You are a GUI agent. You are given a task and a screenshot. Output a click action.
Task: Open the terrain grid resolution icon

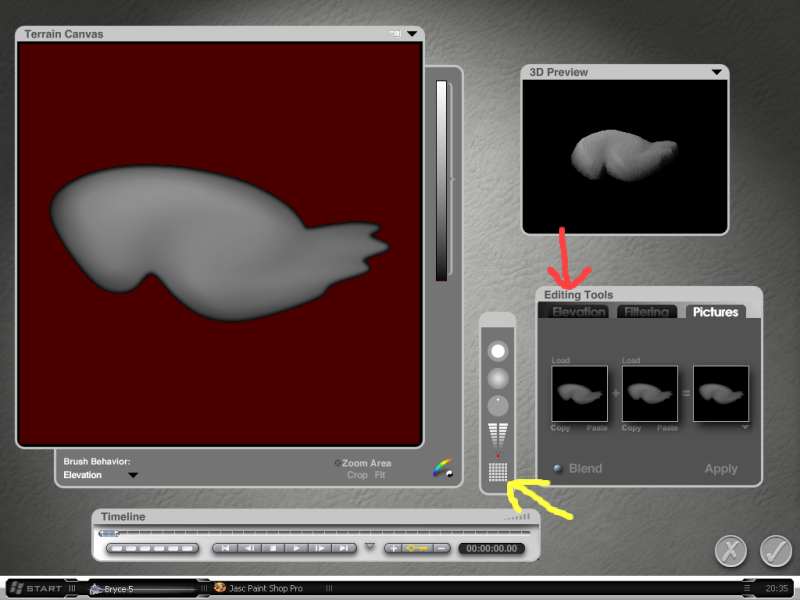click(497, 471)
